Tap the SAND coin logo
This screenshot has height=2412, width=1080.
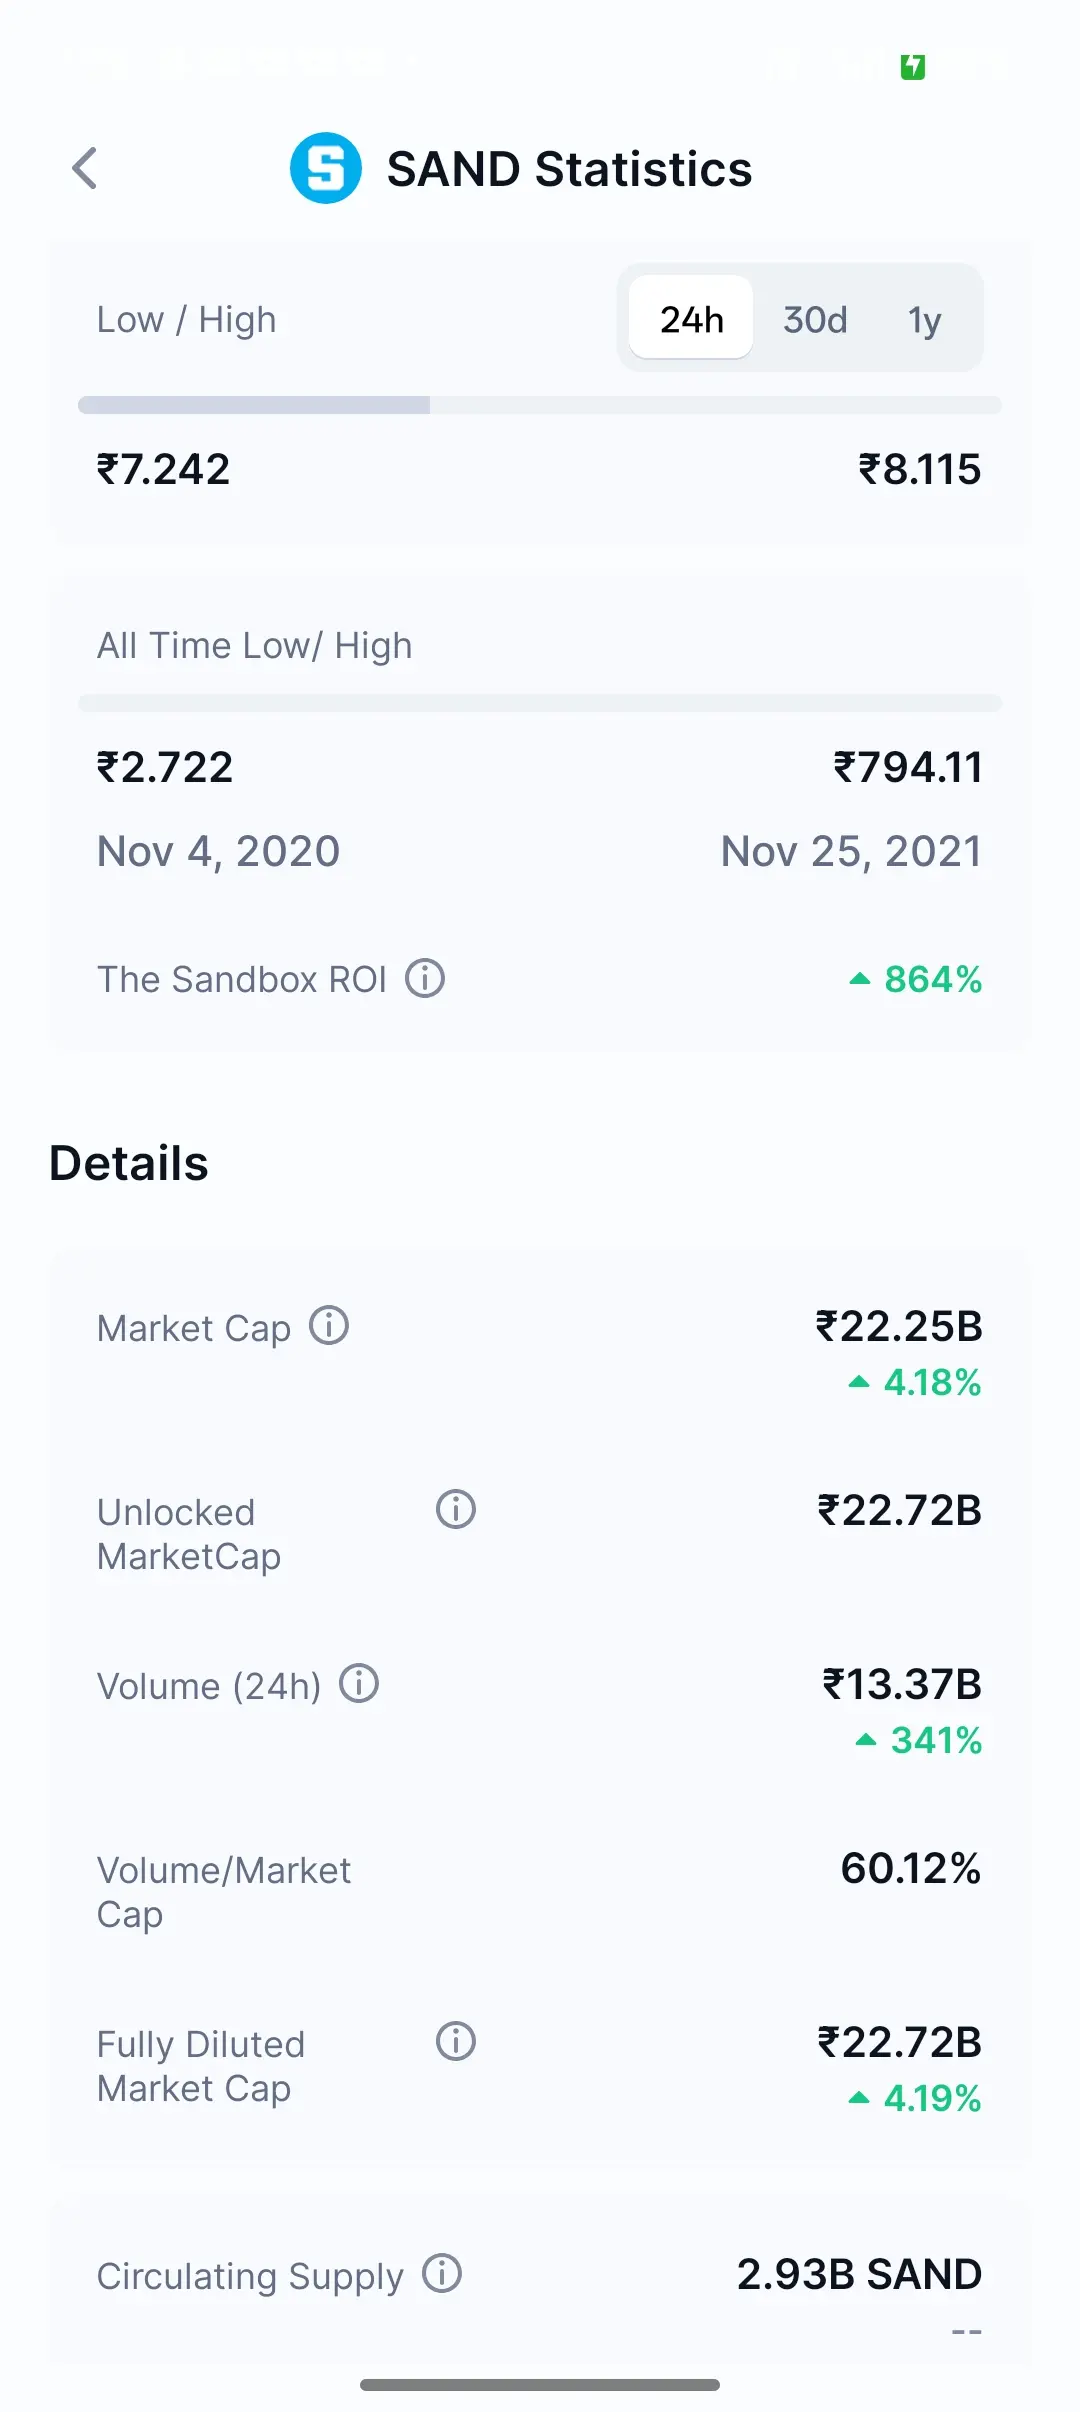coord(325,168)
